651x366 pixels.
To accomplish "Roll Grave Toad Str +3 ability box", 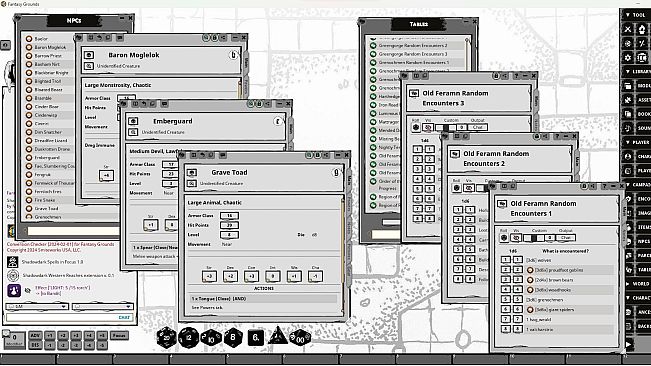I will 209,276.
